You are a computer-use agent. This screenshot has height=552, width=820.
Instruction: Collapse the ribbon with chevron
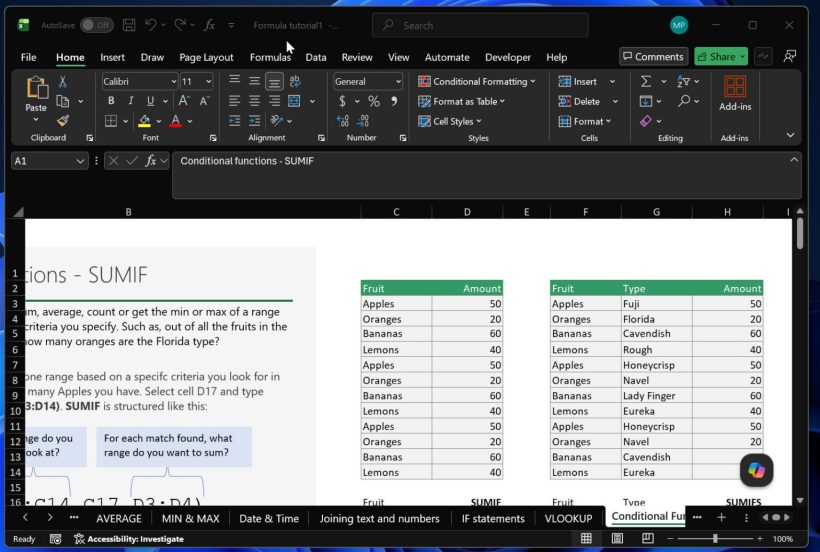point(790,135)
